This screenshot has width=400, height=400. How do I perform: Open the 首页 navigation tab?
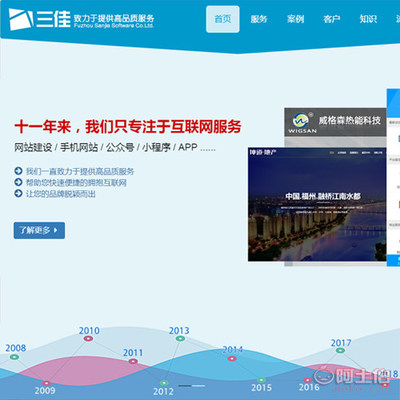[x=223, y=19]
